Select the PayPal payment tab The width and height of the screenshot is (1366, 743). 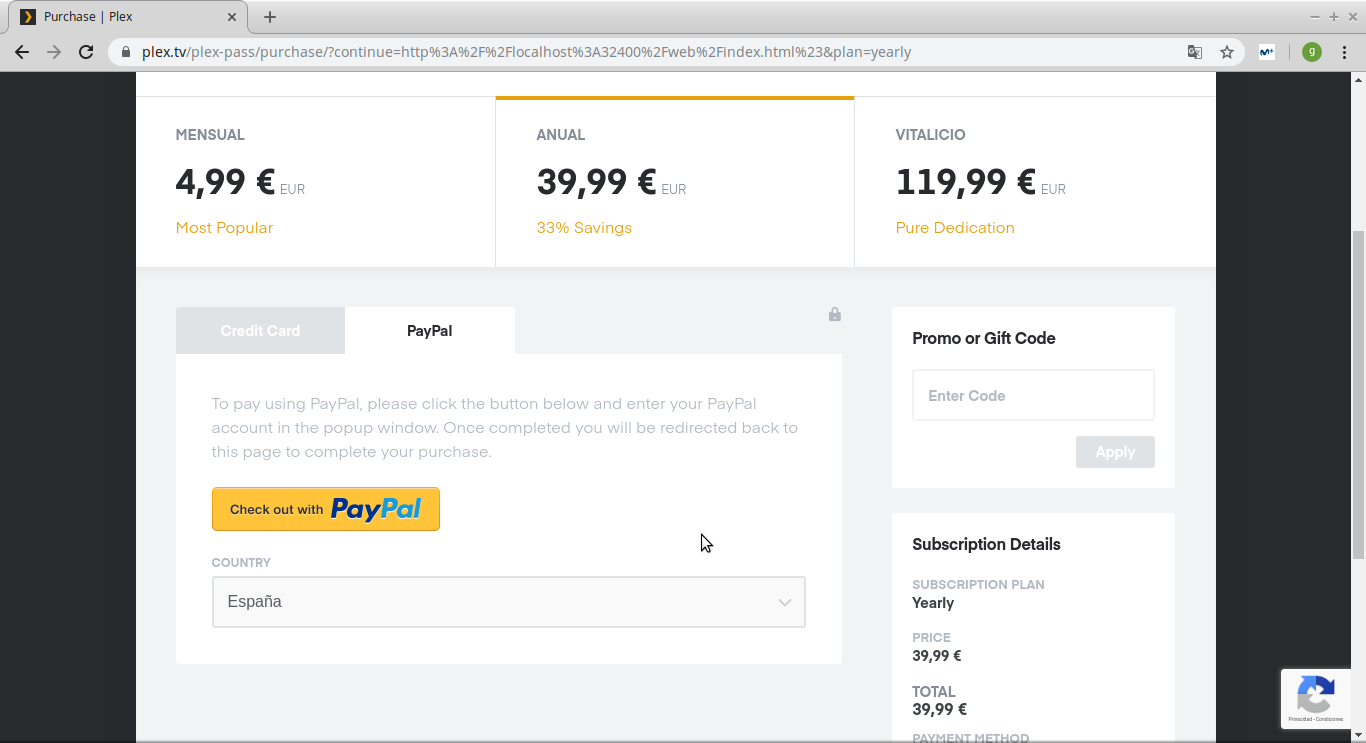click(430, 331)
